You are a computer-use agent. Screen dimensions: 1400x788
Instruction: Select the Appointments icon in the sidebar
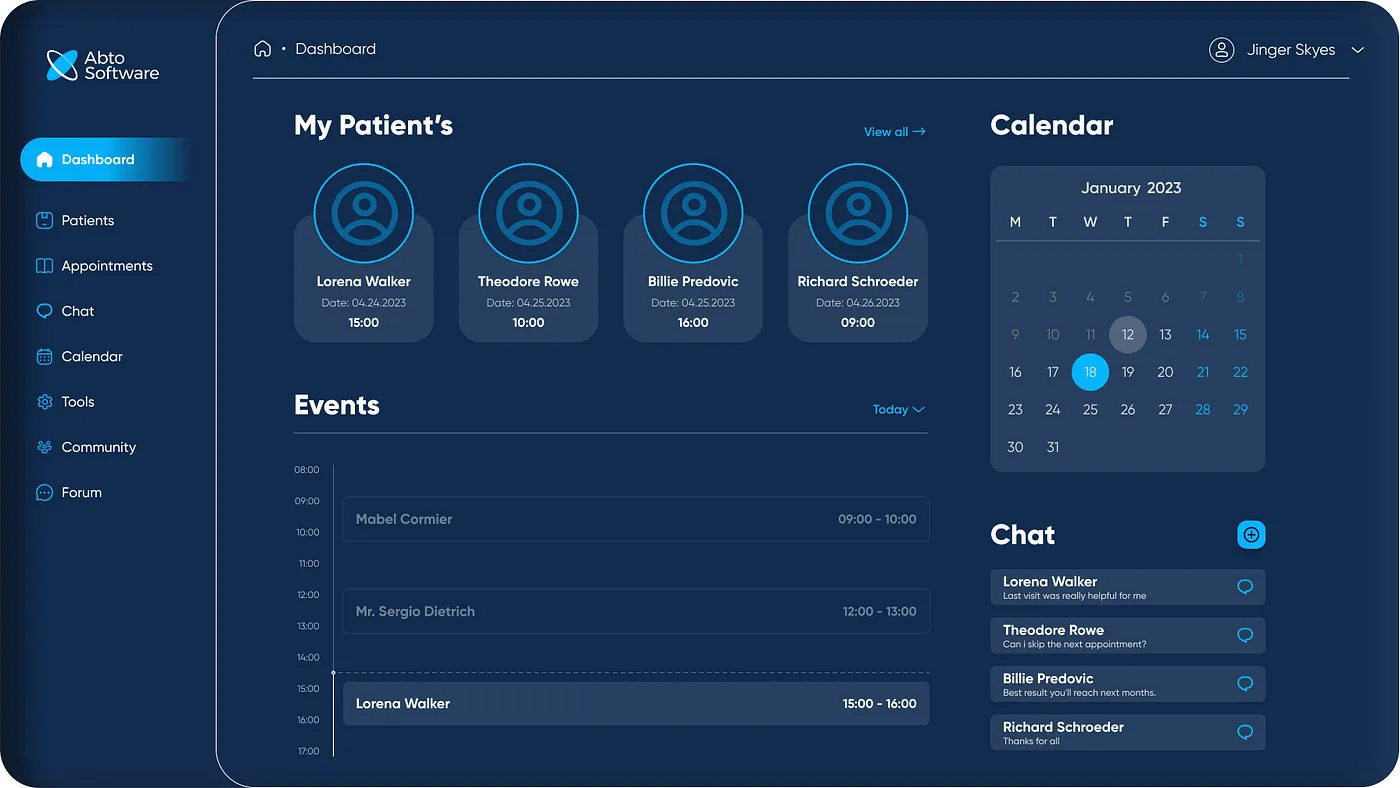point(44,265)
